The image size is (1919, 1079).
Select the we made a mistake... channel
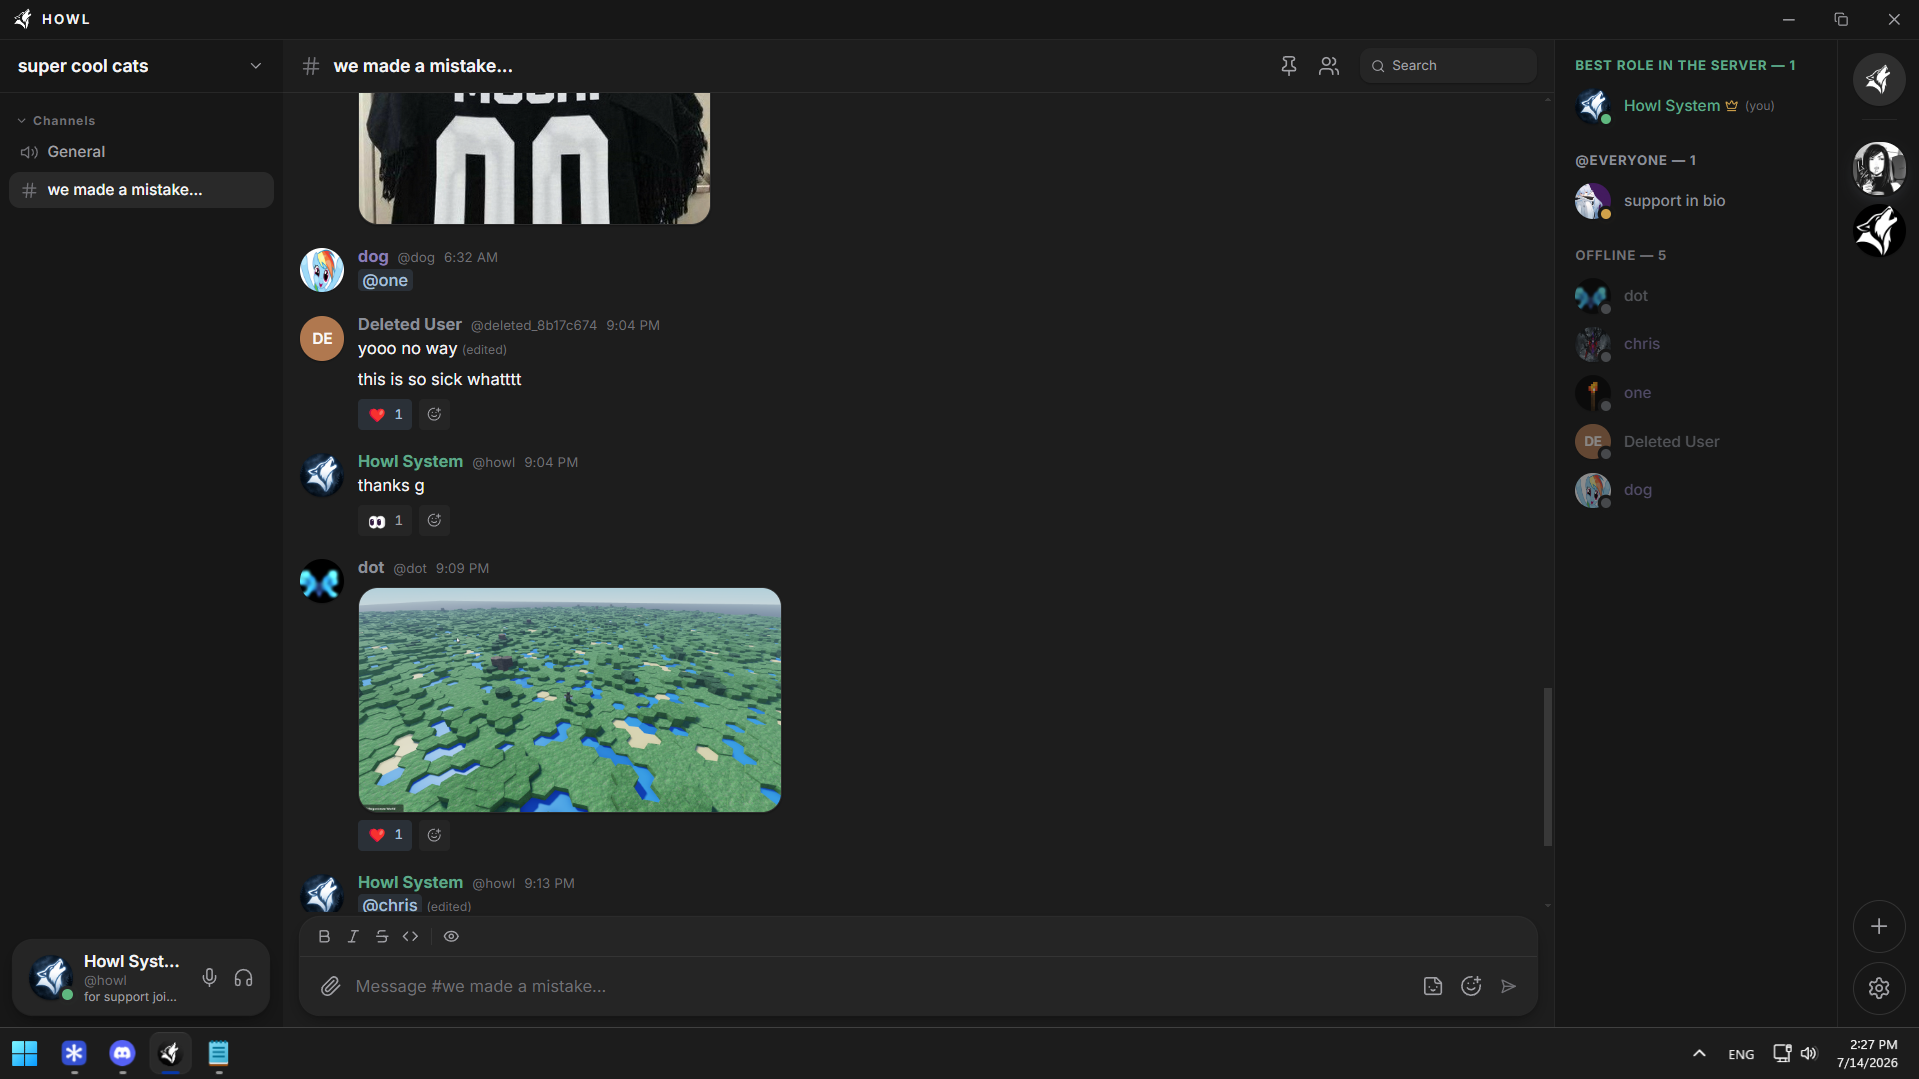coord(141,190)
